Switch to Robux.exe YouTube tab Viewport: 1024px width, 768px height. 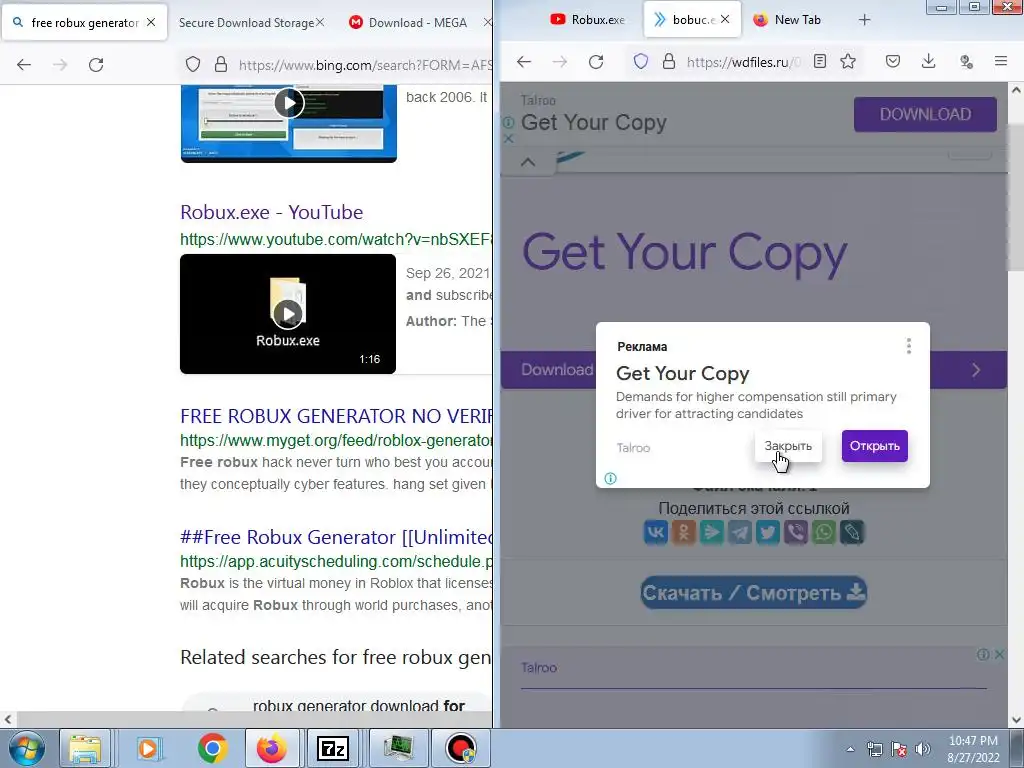click(588, 20)
